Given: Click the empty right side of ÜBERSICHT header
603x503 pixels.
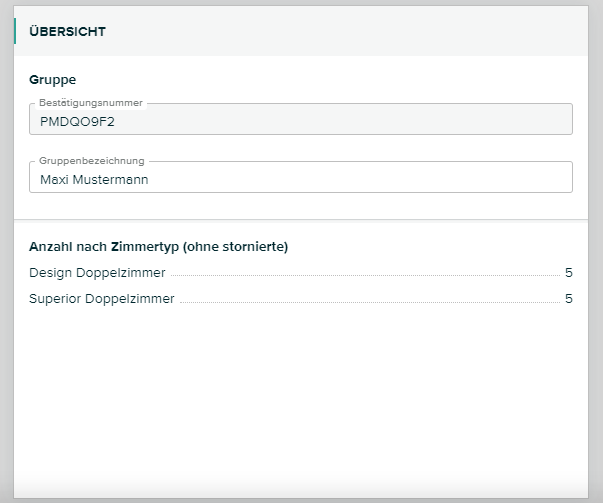Looking at the screenshot, I should [400, 32].
